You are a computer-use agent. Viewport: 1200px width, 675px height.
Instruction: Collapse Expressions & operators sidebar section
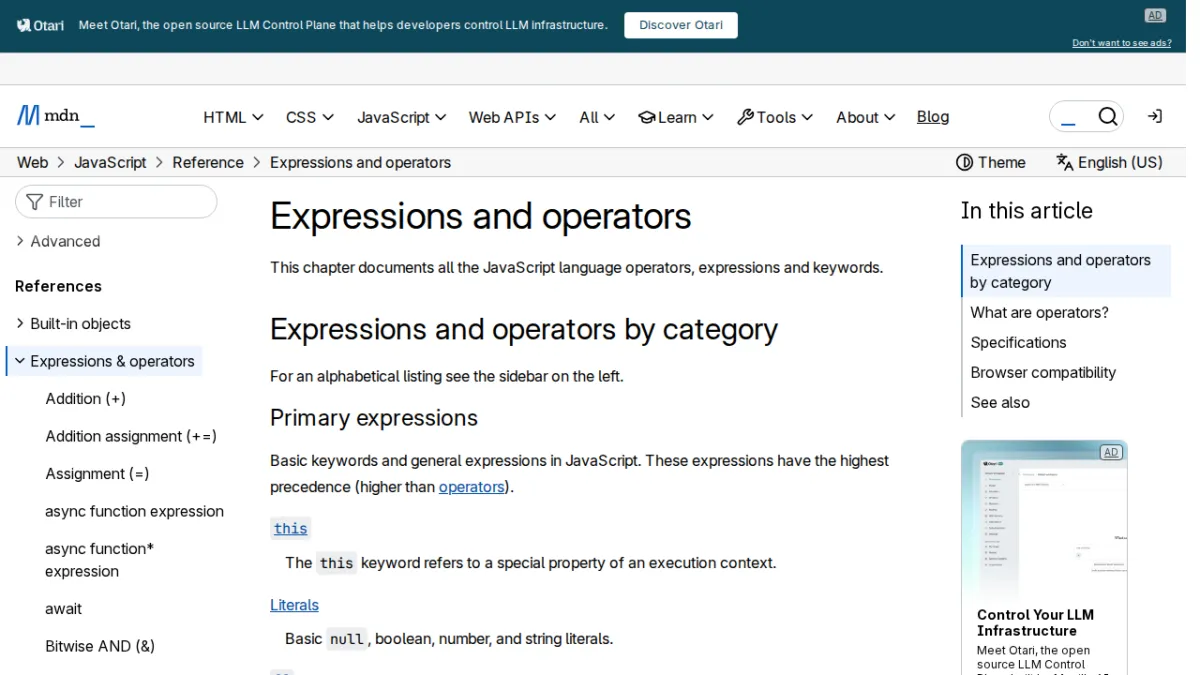(x=104, y=361)
